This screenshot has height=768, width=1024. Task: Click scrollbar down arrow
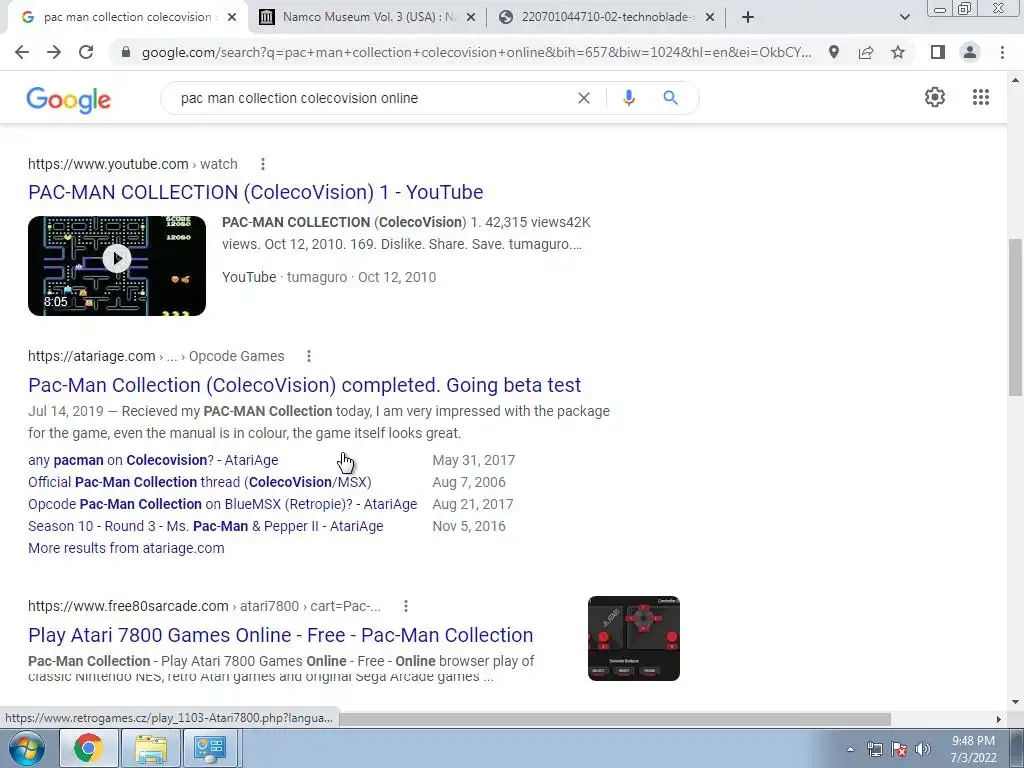pos(1015,702)
